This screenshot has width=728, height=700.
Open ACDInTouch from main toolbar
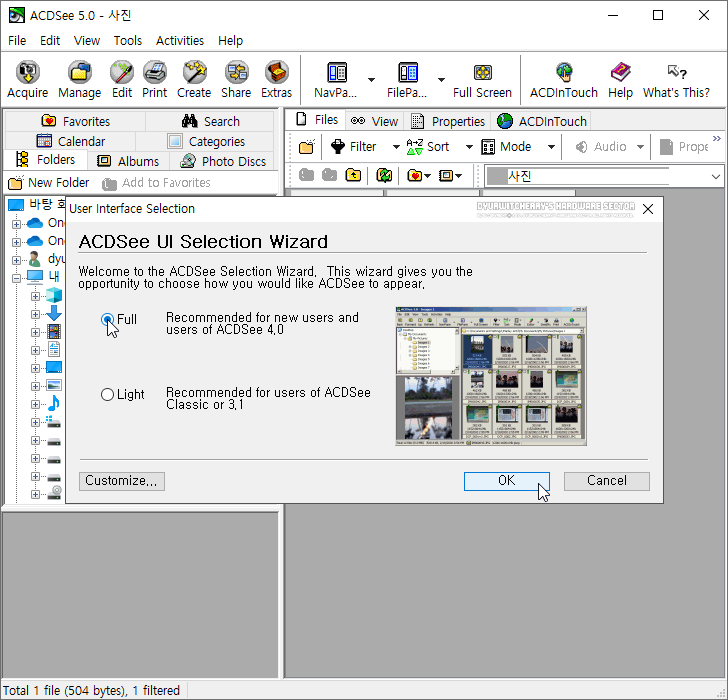coord(564,79)
